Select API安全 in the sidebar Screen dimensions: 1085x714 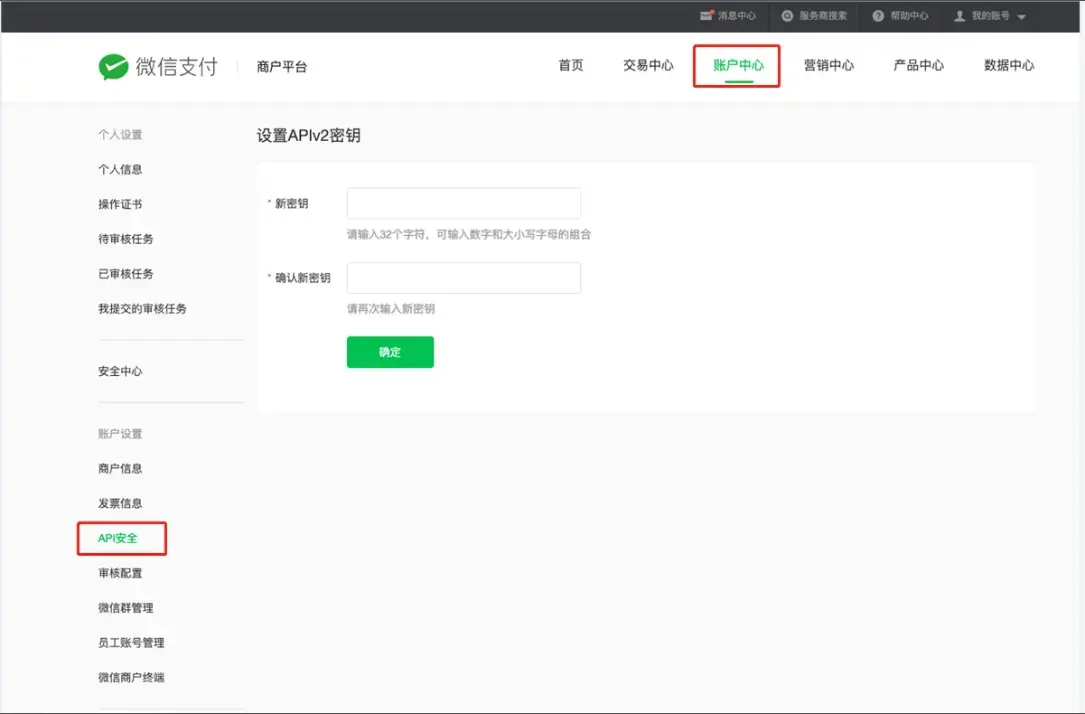(118, 538)
